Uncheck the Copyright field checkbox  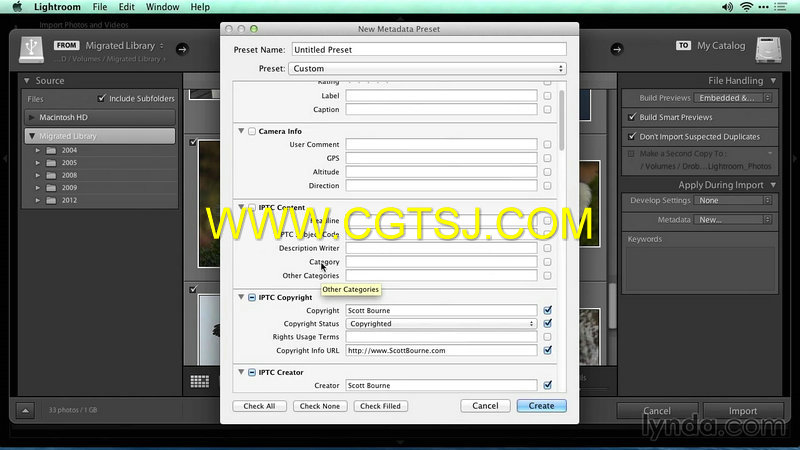coord(547,310)
